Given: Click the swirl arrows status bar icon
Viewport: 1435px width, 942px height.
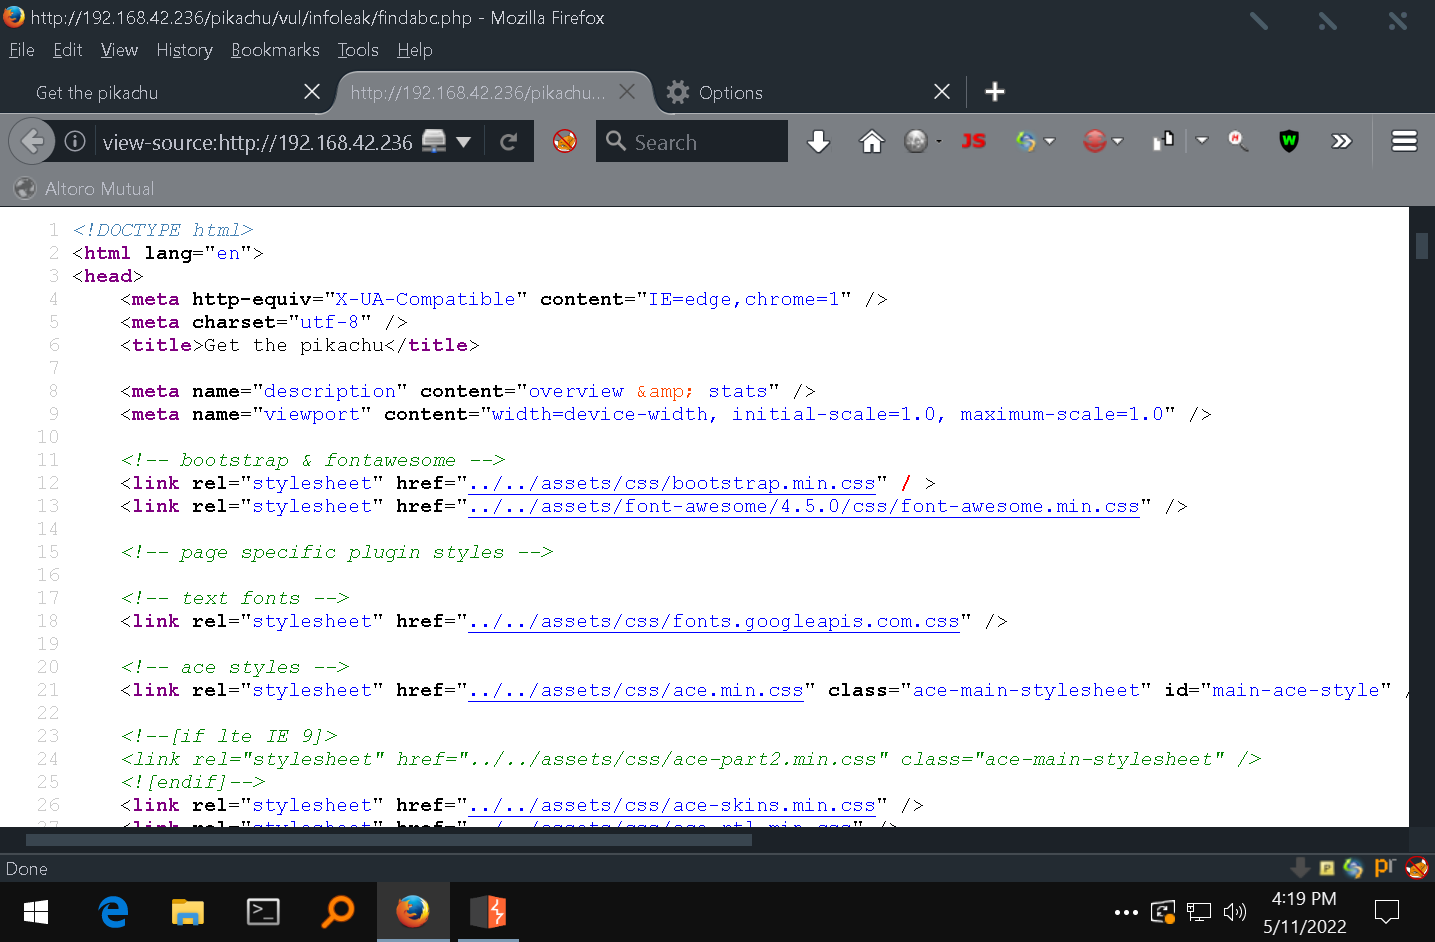Looking at the screenshot, I should [1353, 868].
